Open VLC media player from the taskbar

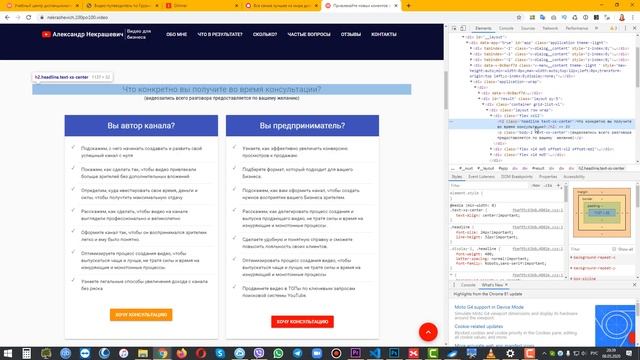(491, 353)
